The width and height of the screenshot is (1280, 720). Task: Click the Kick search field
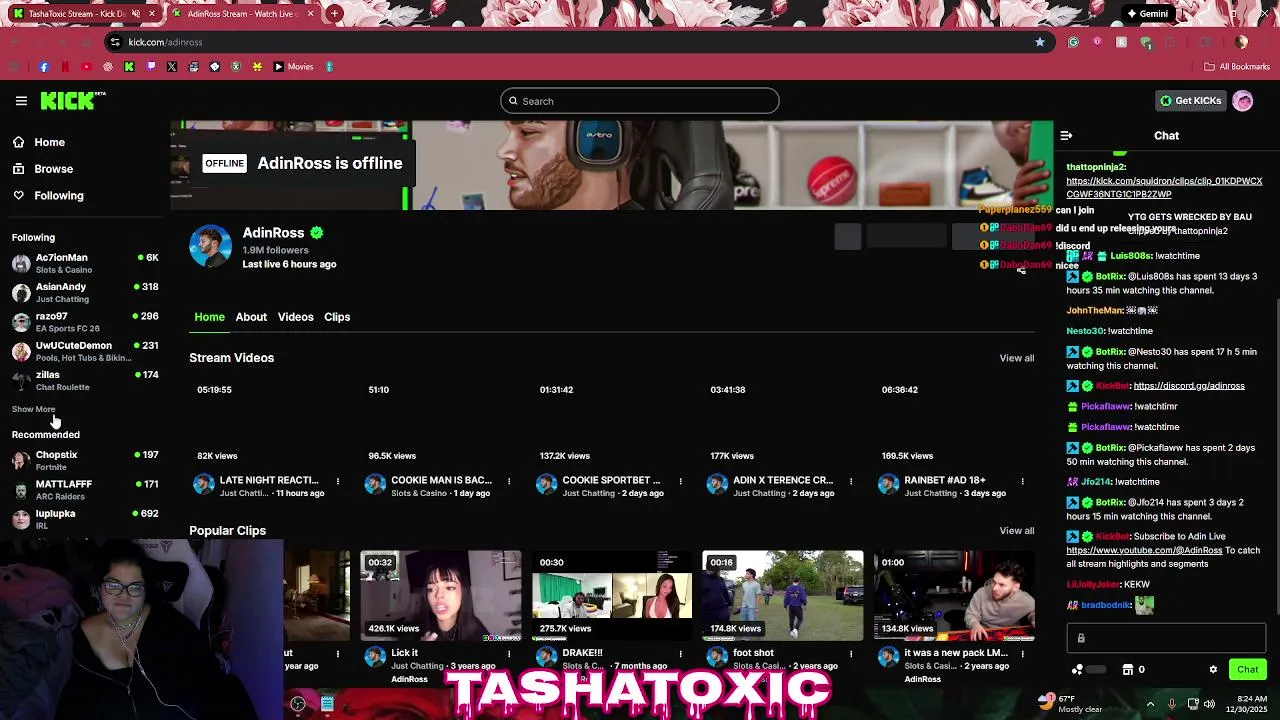point(640,101)
